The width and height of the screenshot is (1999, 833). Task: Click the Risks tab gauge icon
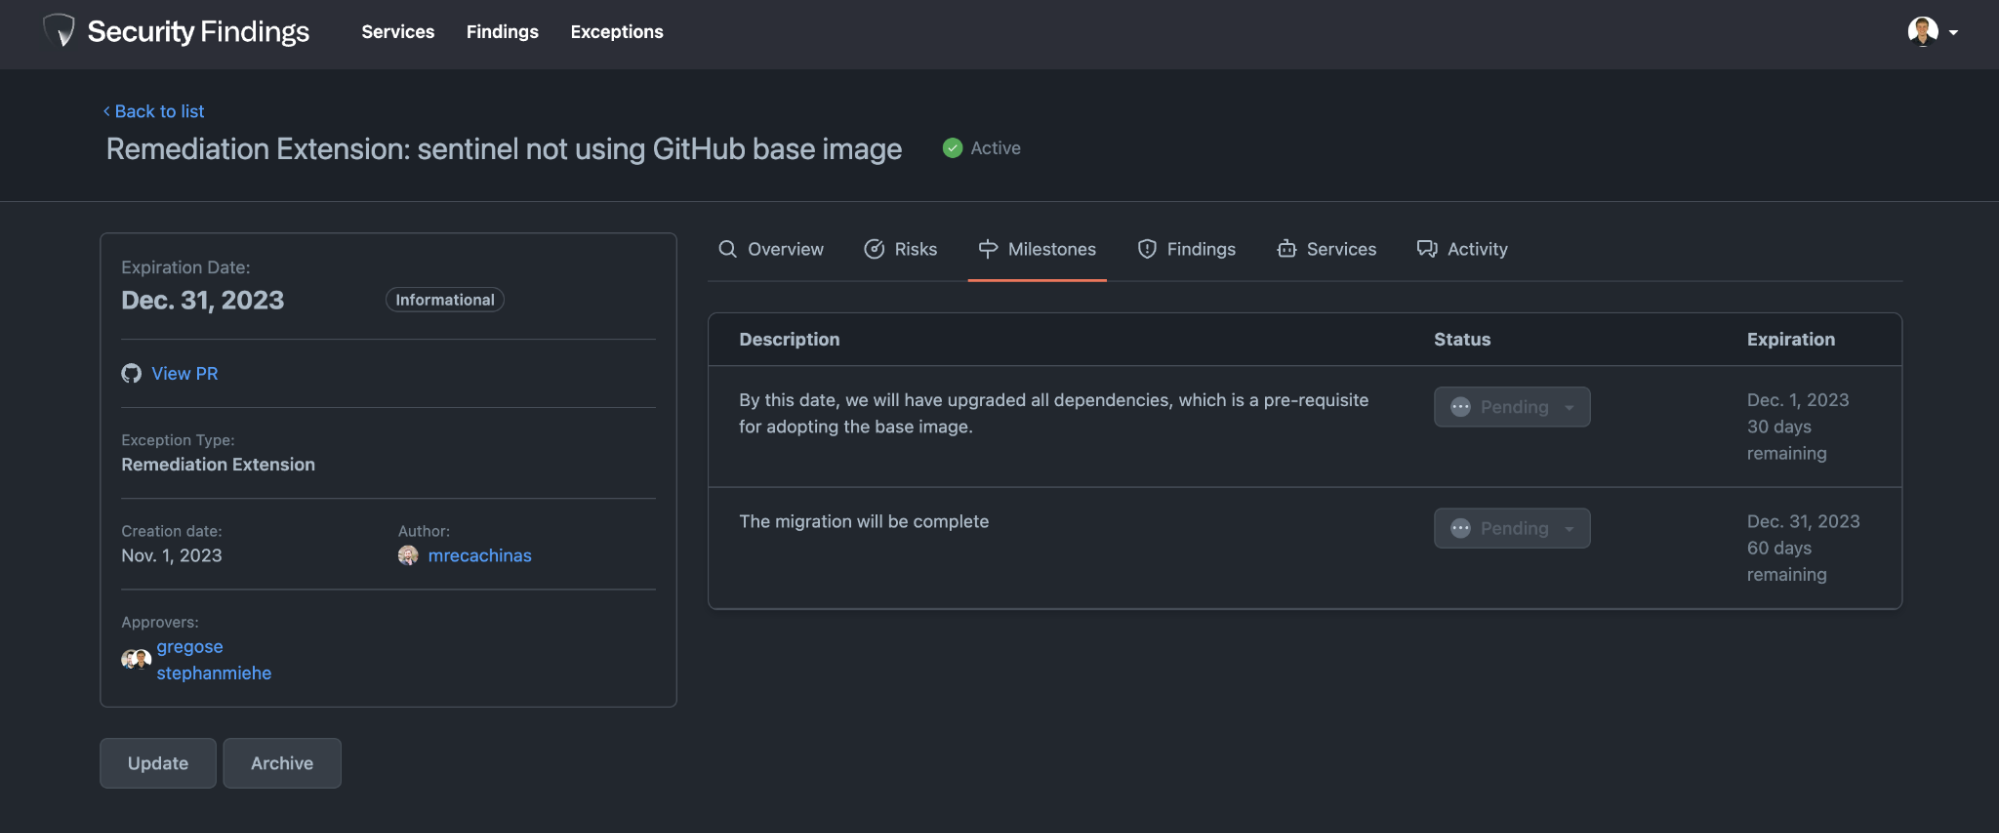(x=874, y=249)
